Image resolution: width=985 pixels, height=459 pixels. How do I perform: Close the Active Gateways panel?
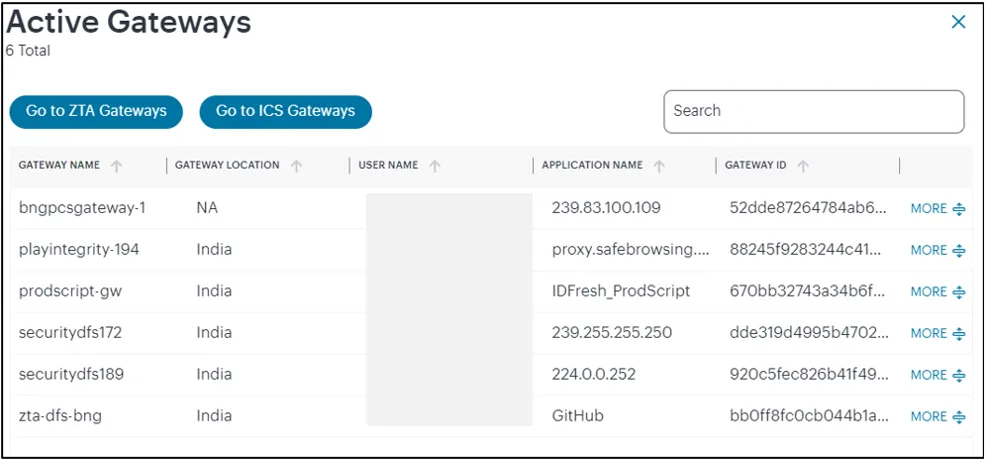click(958, 23)
